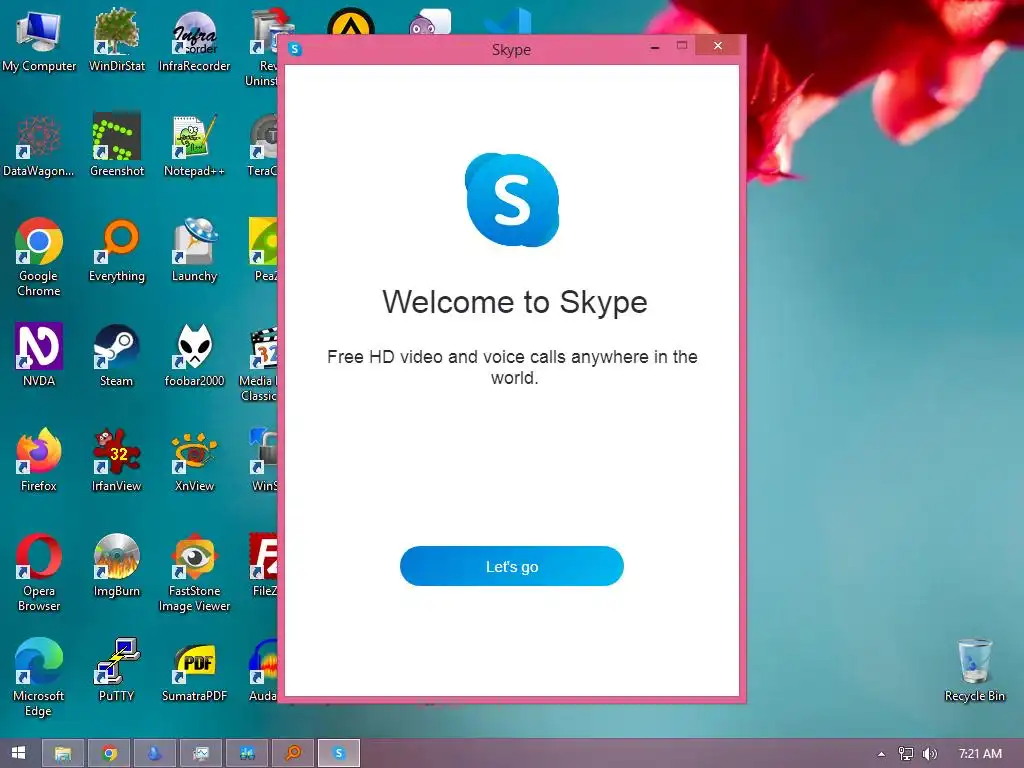Click the large Skype logo in the window
Image resolution: width=1024 pixels, height=768 pixels.
pyautogui.click(x=512, y=200)
